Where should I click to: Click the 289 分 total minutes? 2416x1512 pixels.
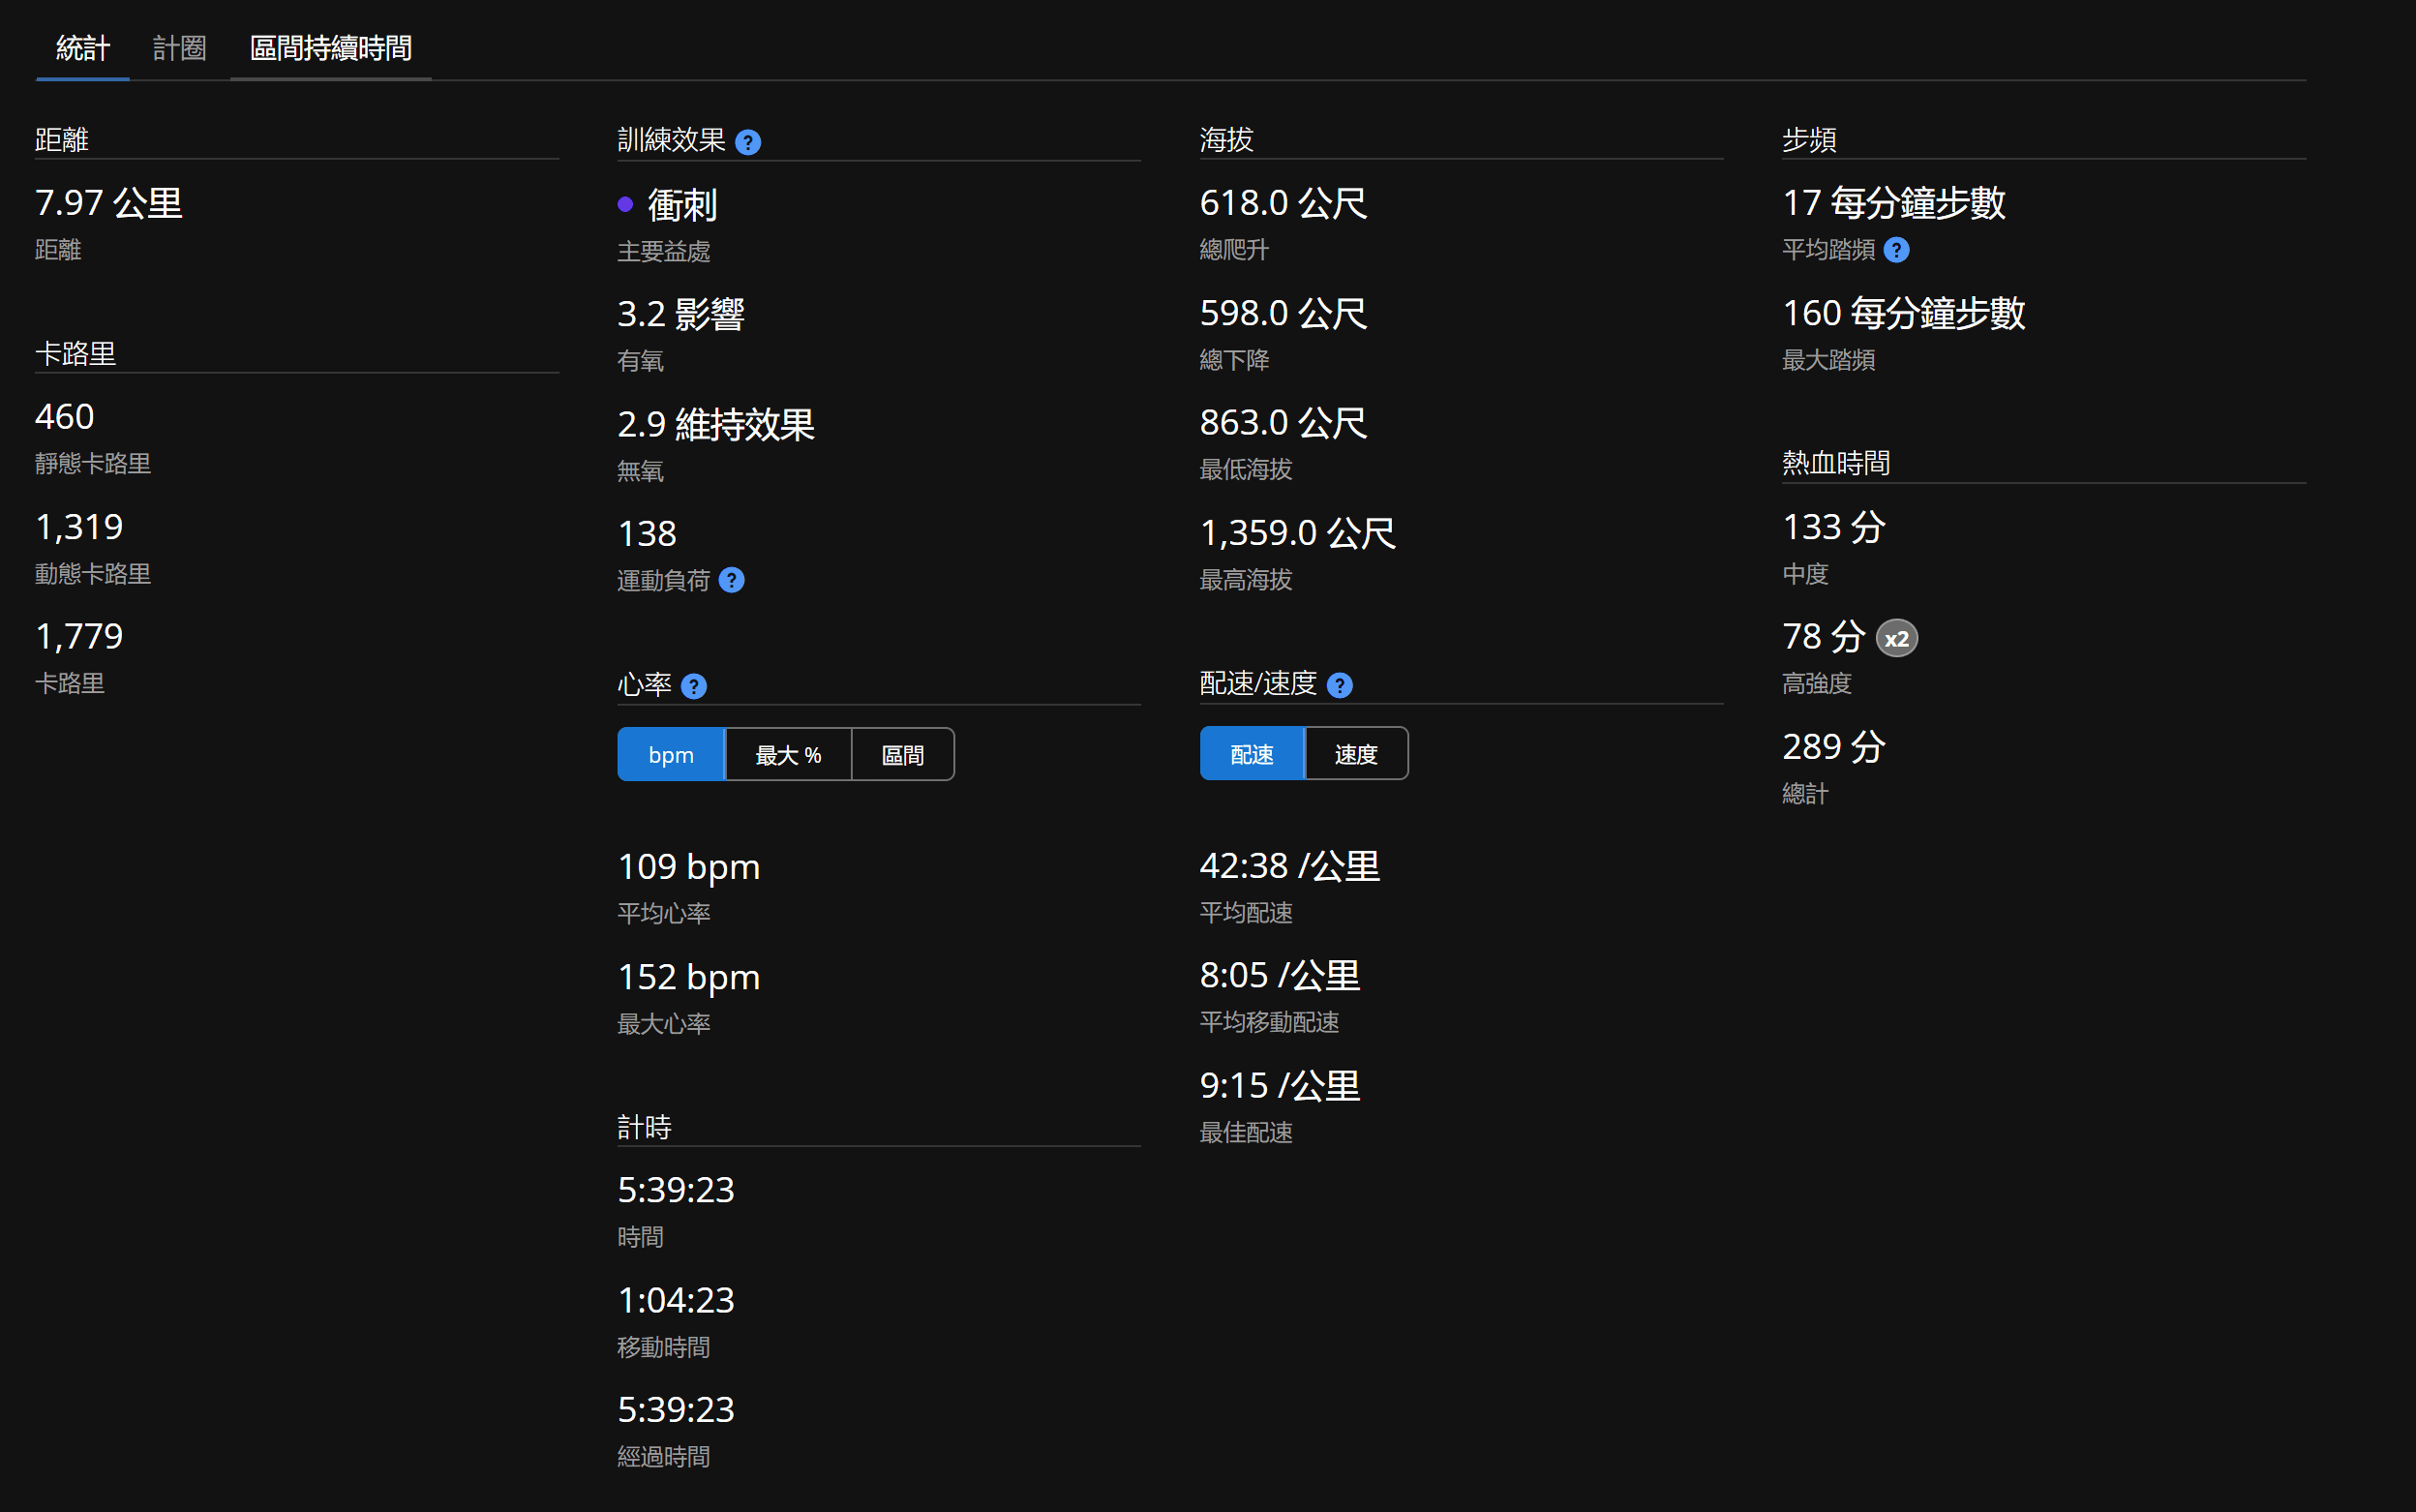click(1834, 746)
